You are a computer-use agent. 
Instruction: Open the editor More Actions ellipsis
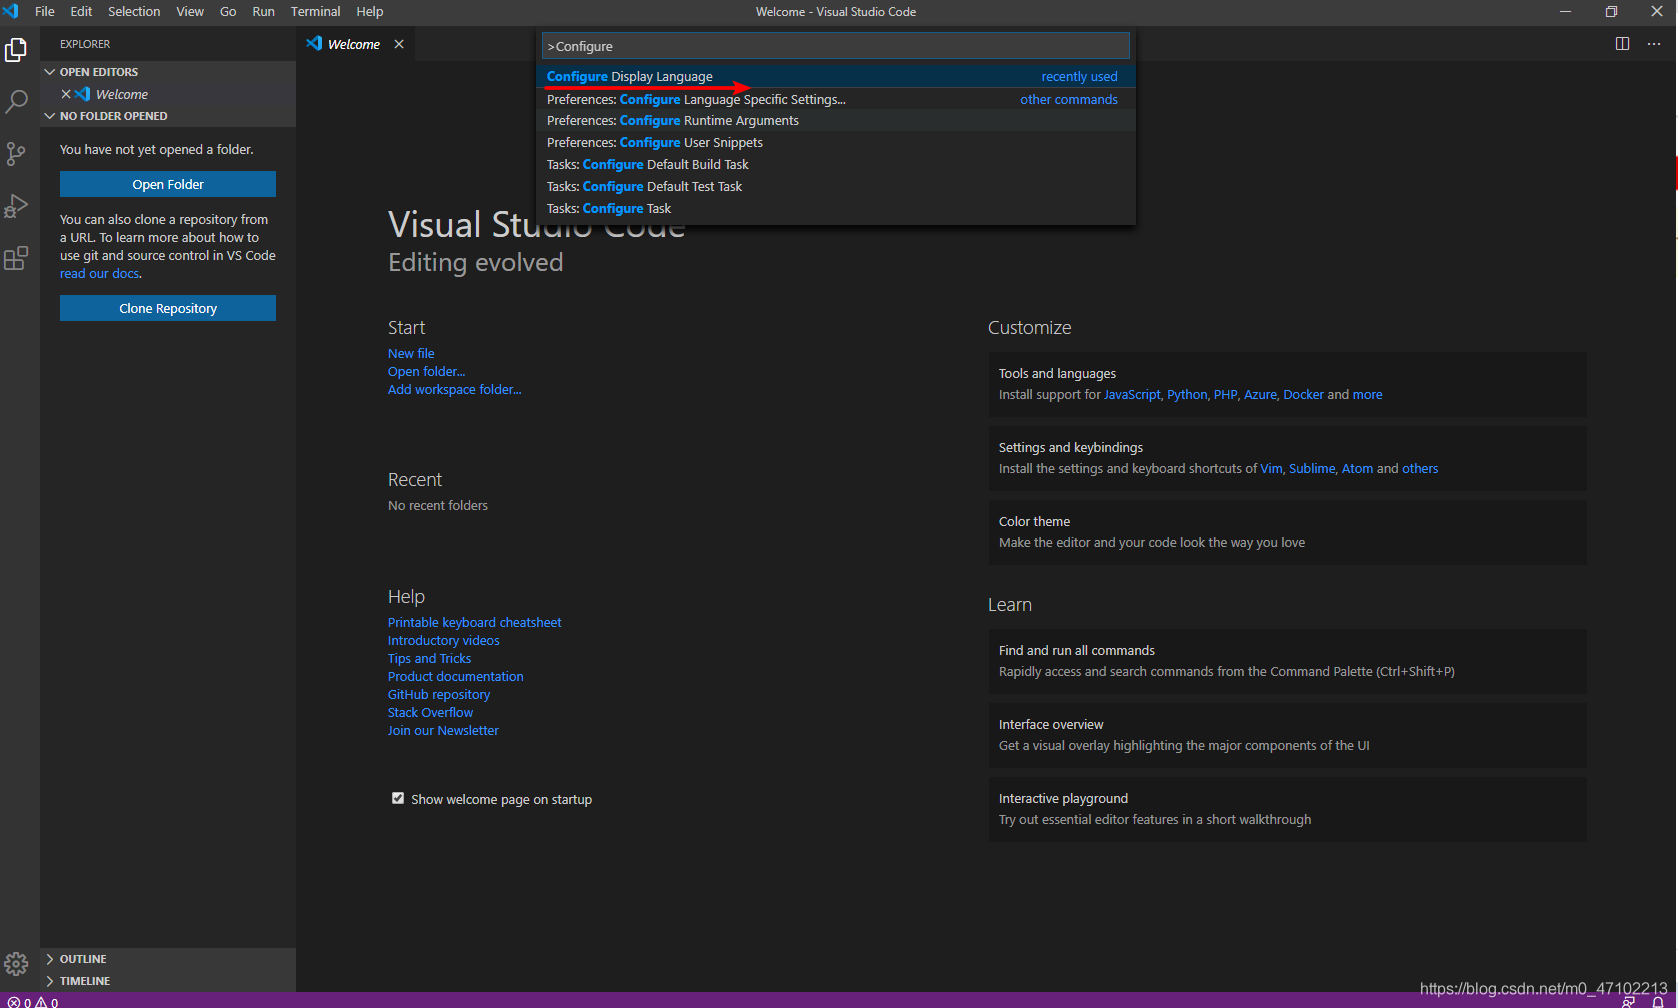click(1654, 44)
